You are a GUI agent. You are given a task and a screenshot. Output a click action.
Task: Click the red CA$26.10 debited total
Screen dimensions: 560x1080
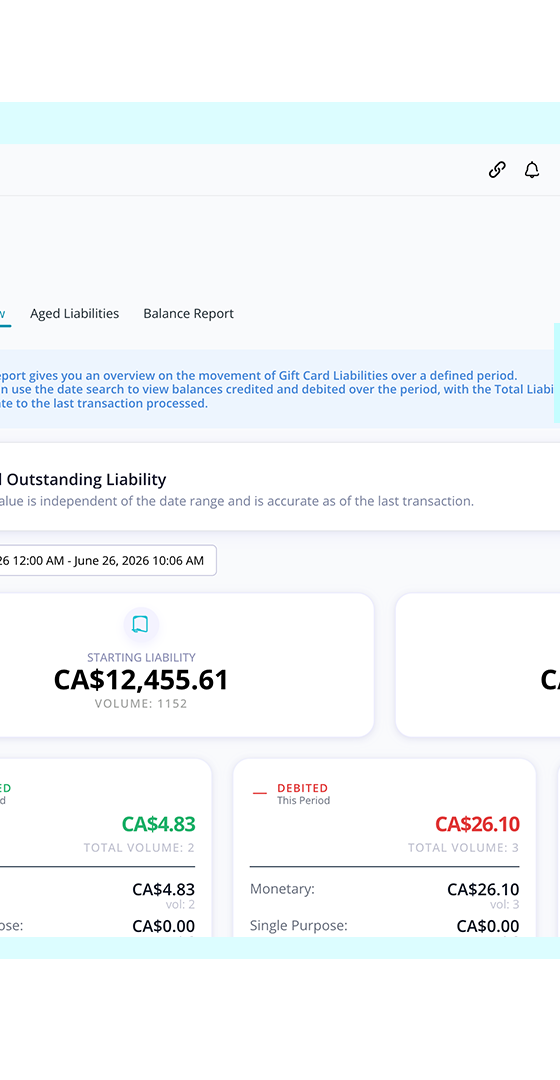click(477, 824)
